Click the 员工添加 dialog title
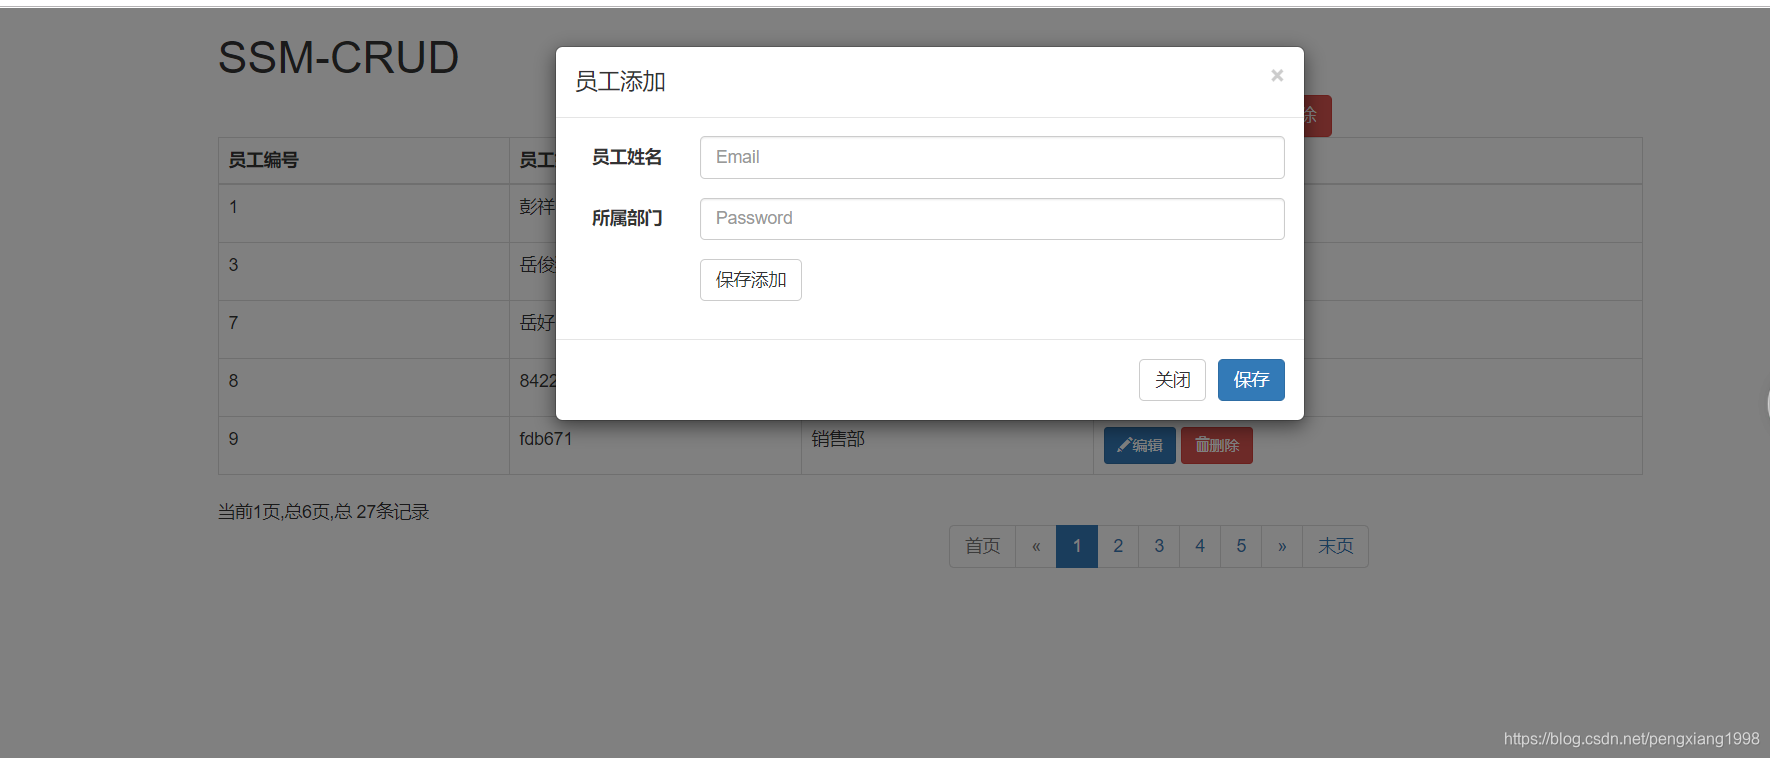The height and width of the screenshot is (758, 1770). click(620, 82)
